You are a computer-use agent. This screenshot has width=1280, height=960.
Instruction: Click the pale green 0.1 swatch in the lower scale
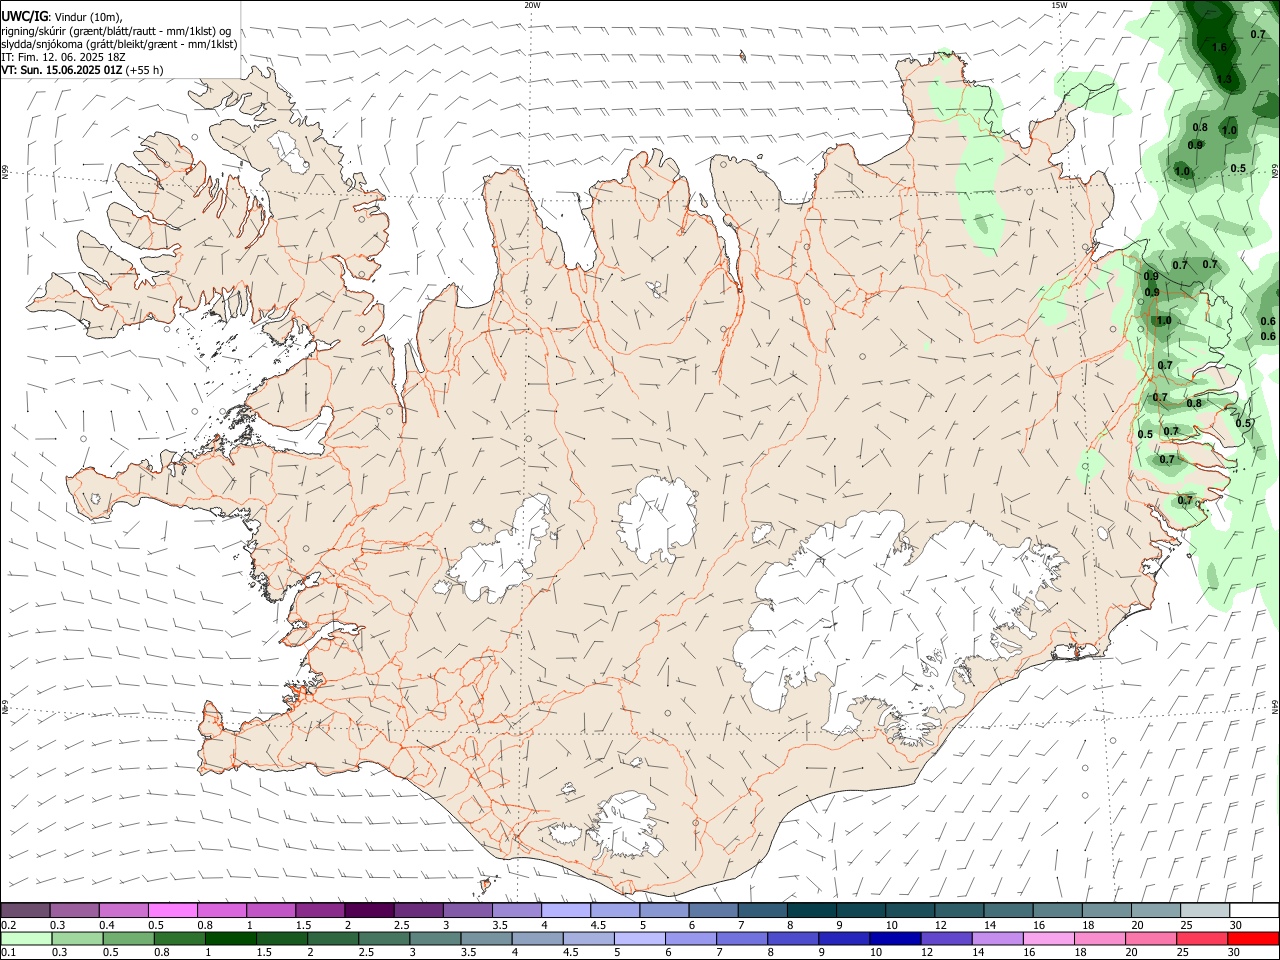(26, 939)
